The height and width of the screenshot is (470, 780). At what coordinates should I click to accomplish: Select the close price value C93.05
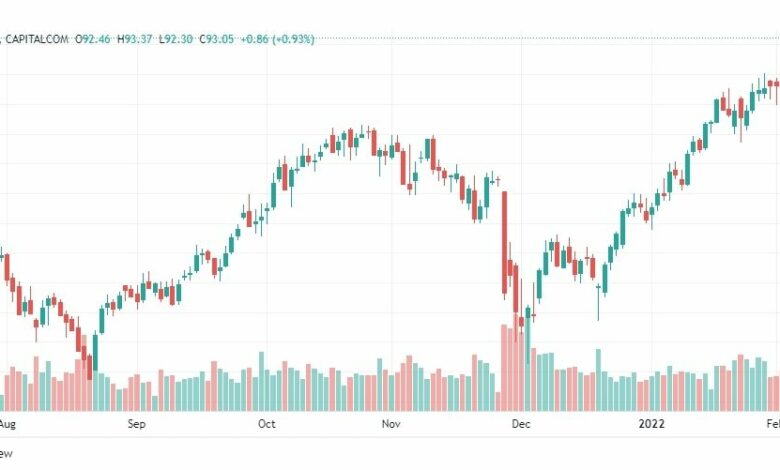(x=216, y=39)
